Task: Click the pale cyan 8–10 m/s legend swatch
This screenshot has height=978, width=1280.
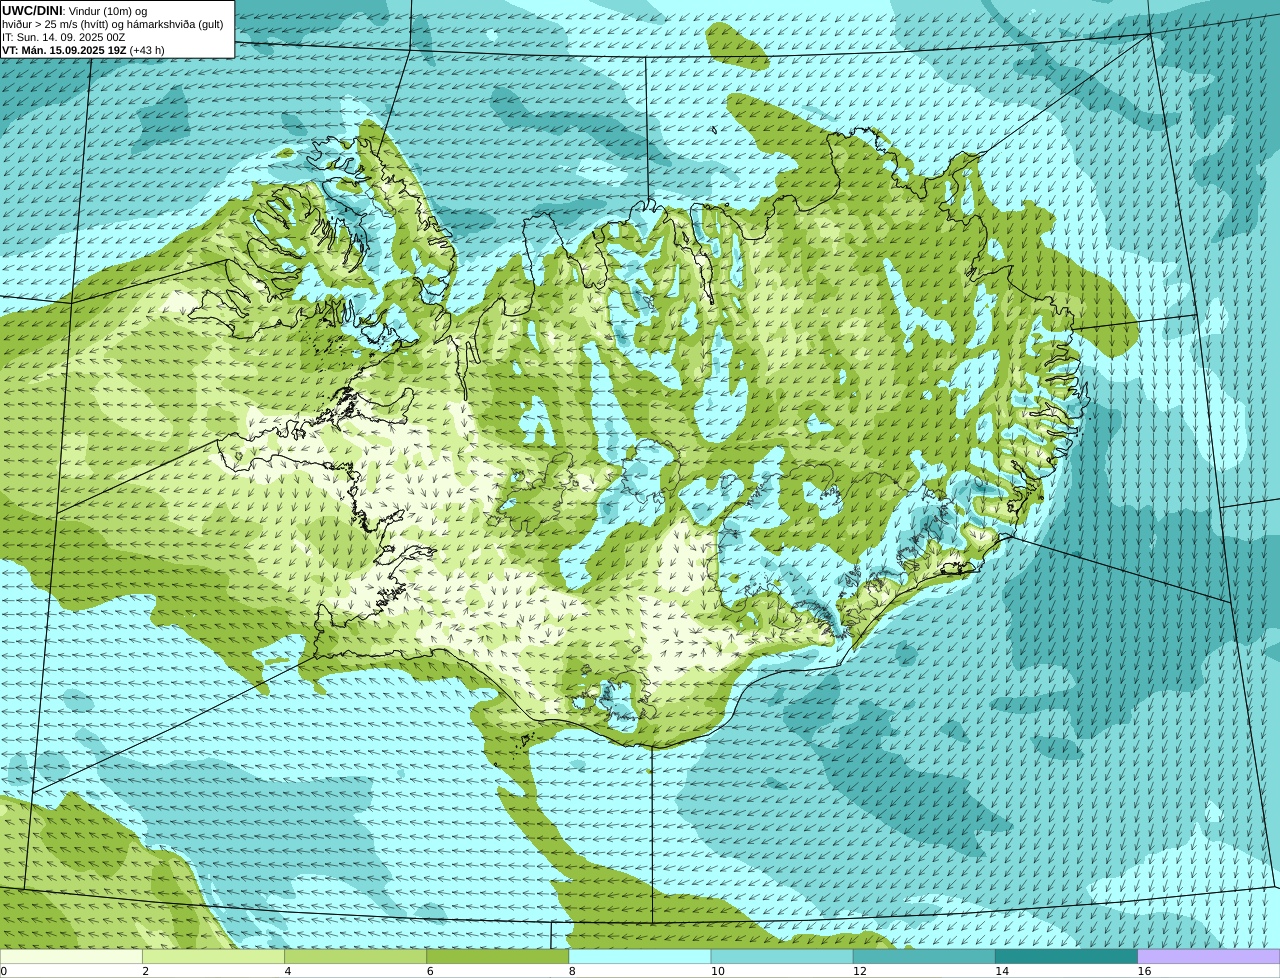Action: pos(640,957)
